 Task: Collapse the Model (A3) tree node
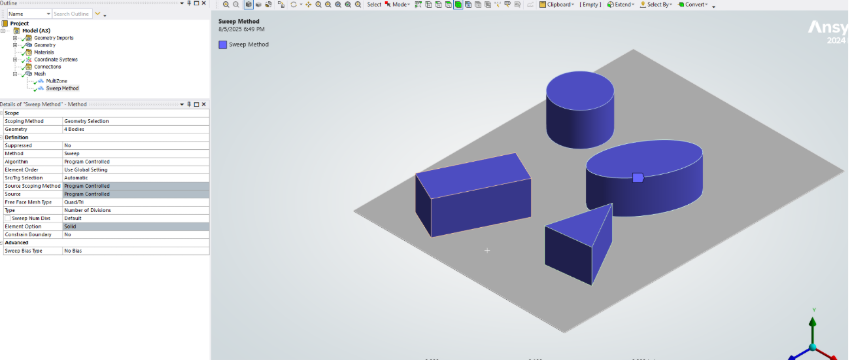(3, 30)
